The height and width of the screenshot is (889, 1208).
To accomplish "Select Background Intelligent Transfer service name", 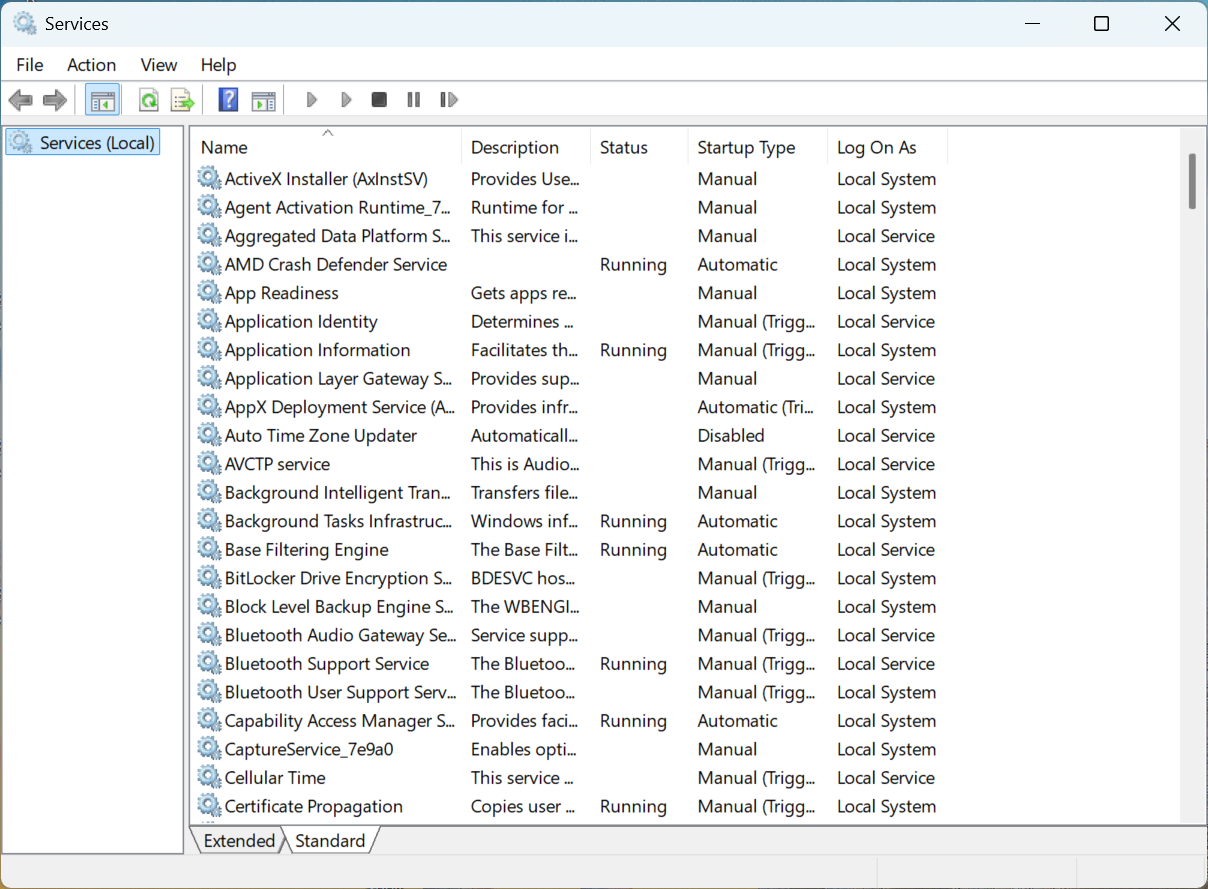I will [x=339, y=492].
